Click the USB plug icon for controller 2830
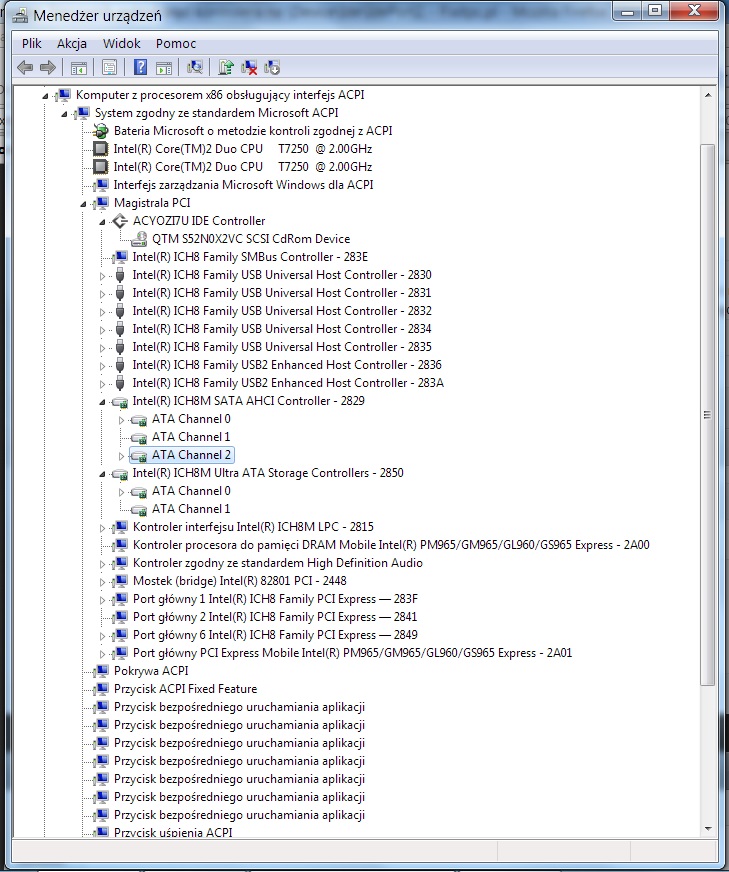Viewport: 729px width, 872px height. pyautogui.click(x=120, y=275)
